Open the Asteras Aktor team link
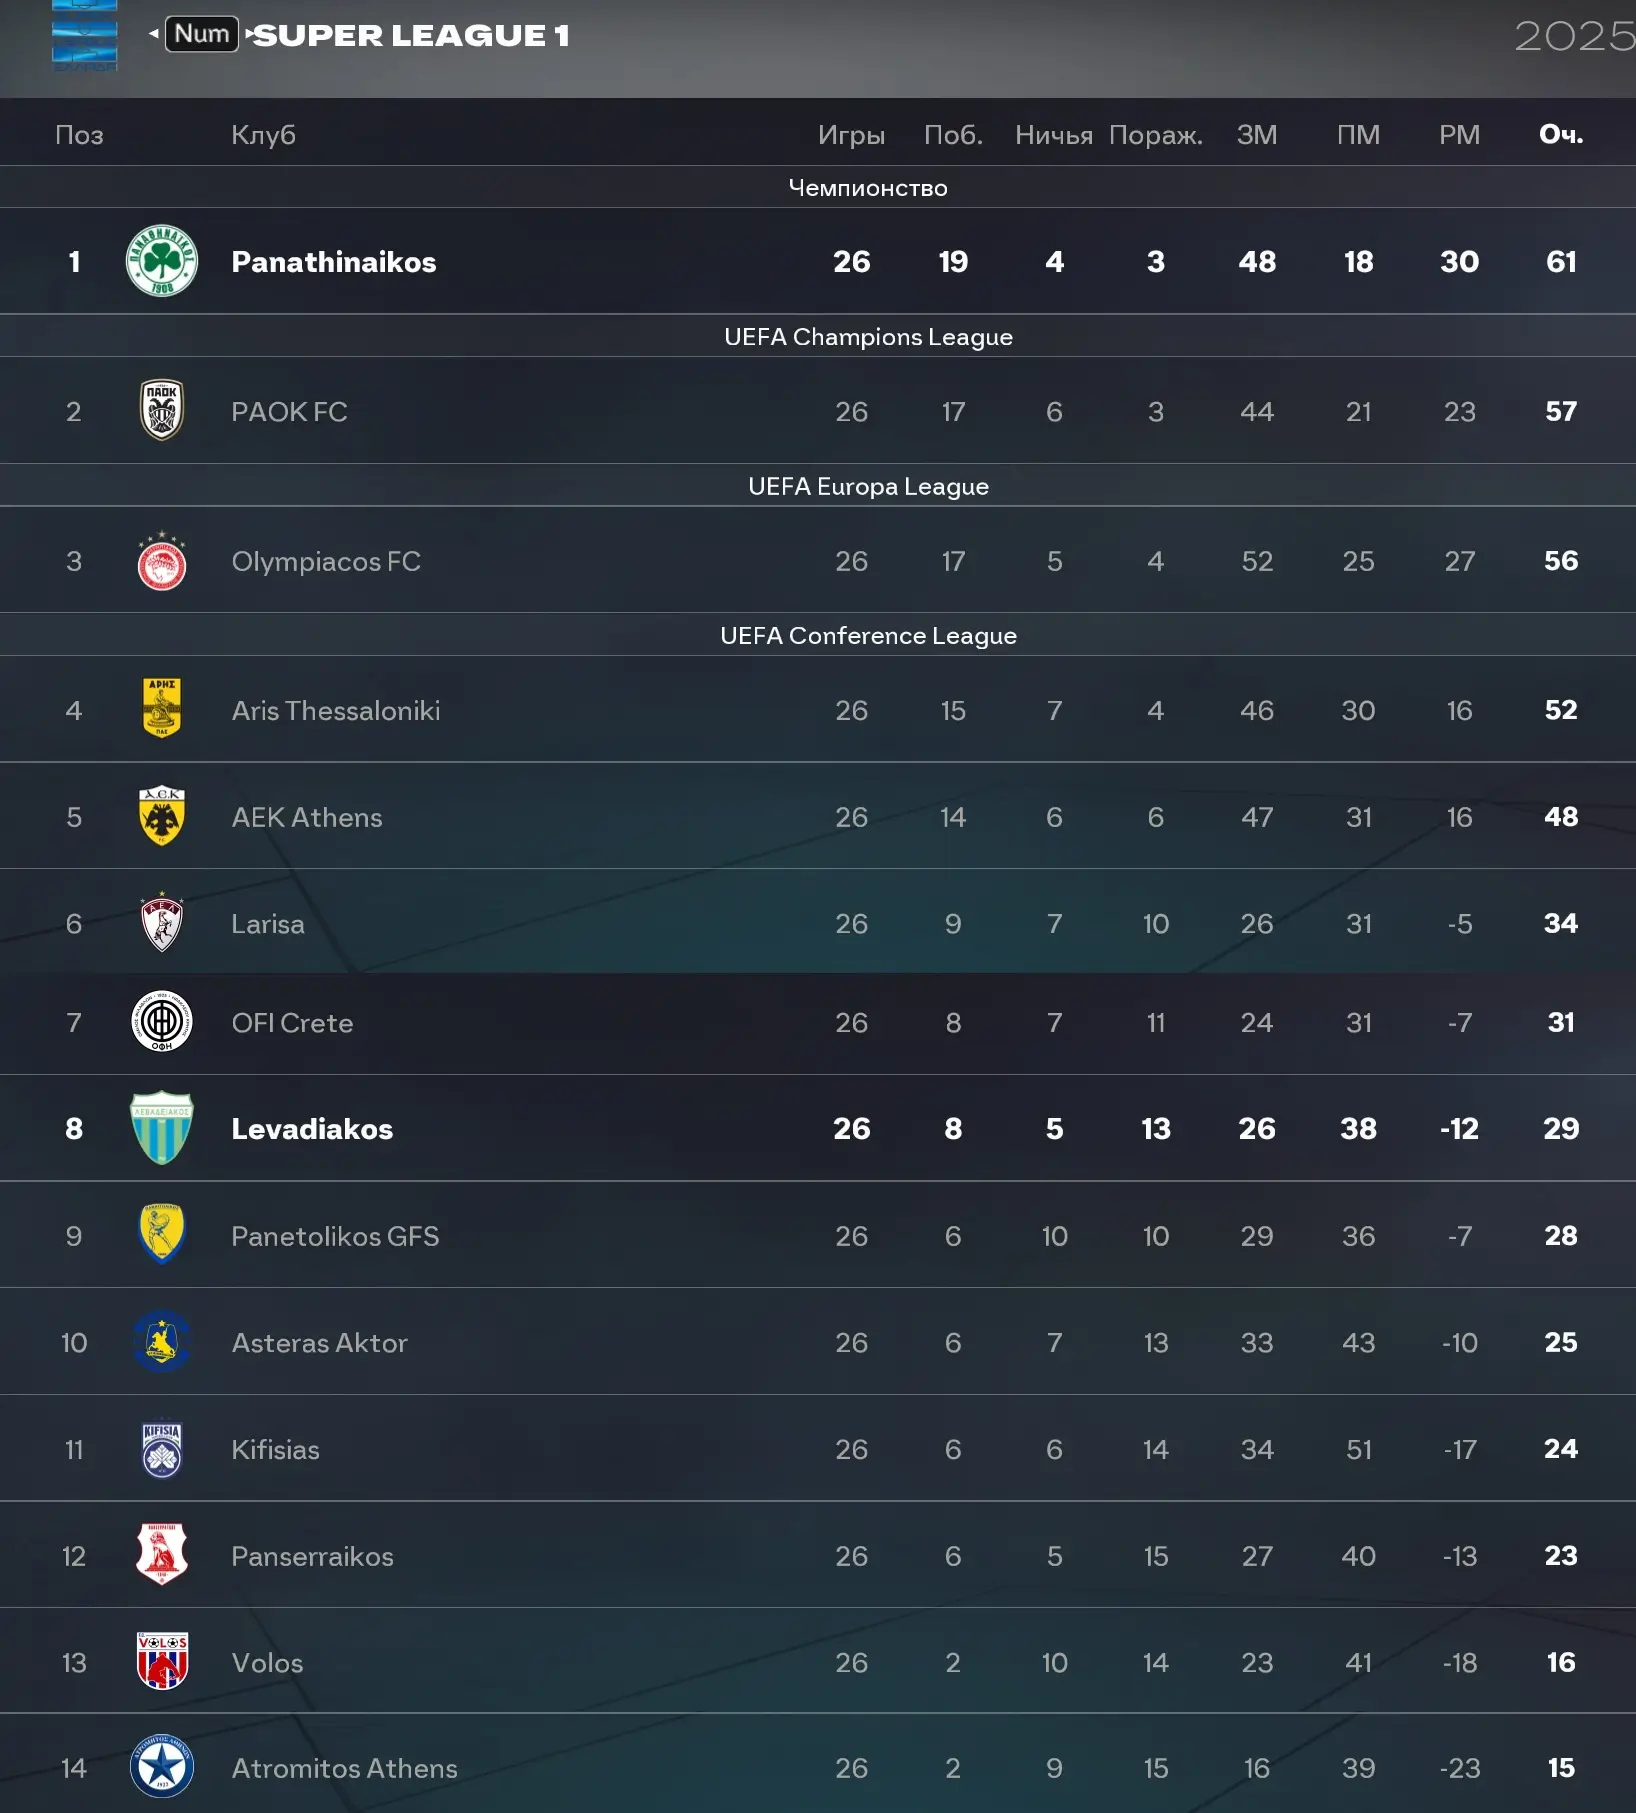This screenshot has height=1813, width=1636. tap(319, 1342)
